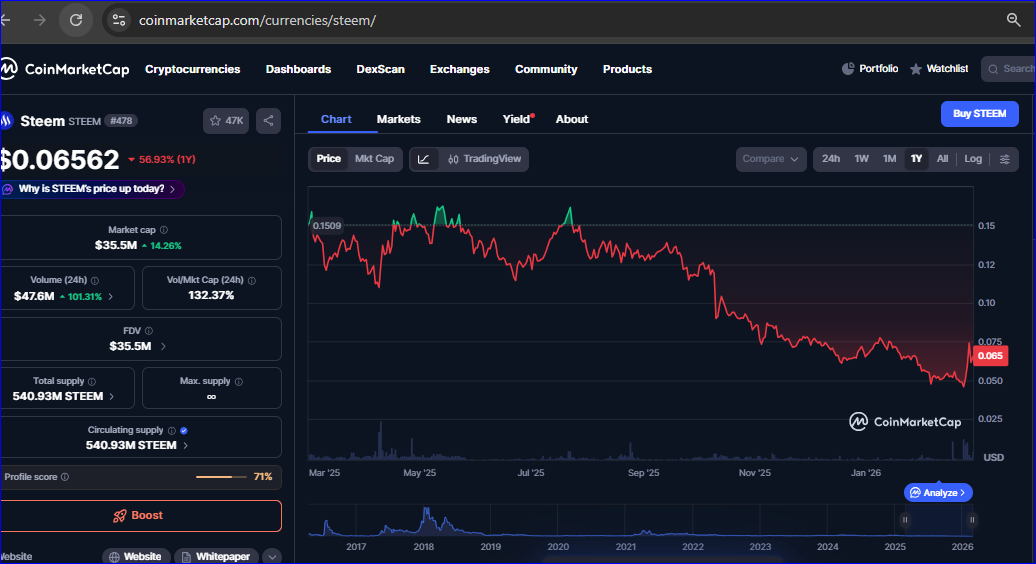Click the Buy STEEM button
1036x564 pixels.
(979, 114)
